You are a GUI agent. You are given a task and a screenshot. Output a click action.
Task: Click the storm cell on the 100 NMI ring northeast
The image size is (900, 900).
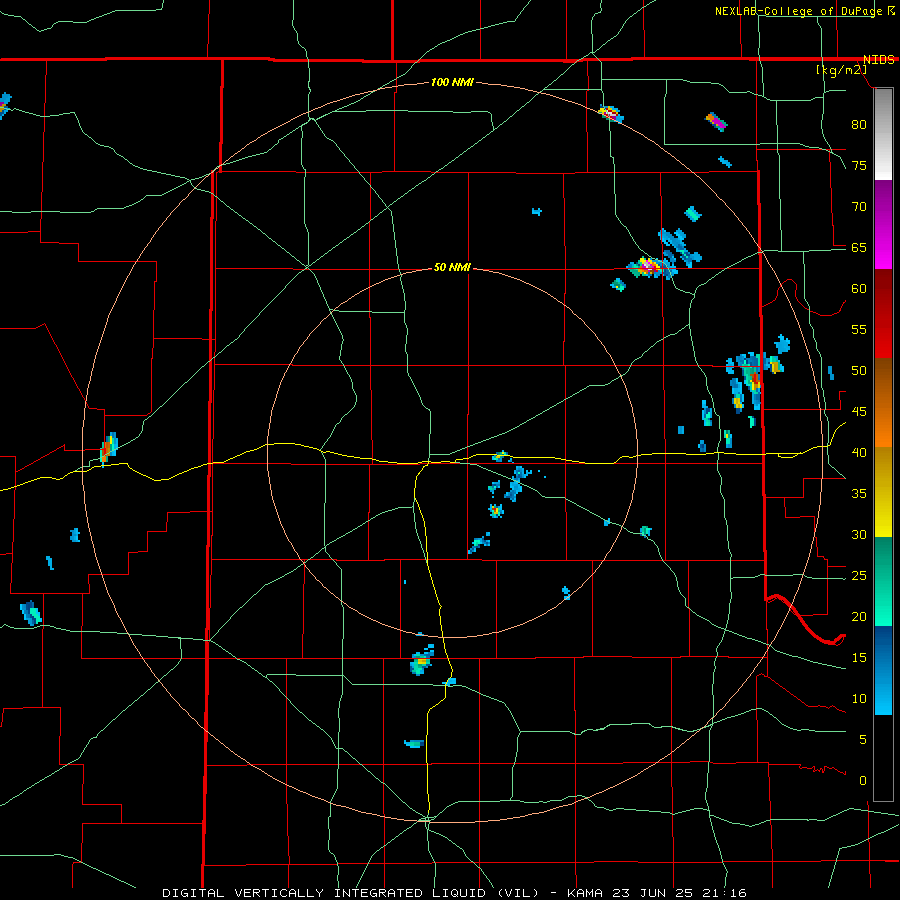click(611, 114)
